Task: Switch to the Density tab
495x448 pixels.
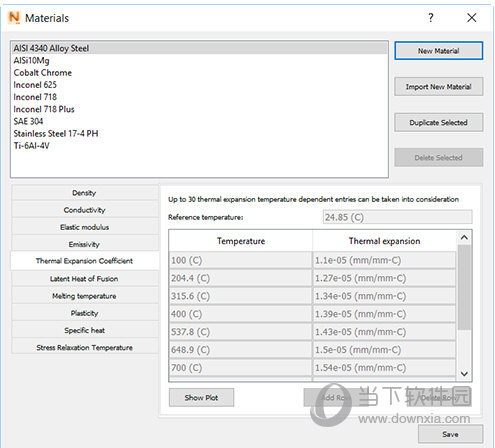Action: (x=84, y=193)
